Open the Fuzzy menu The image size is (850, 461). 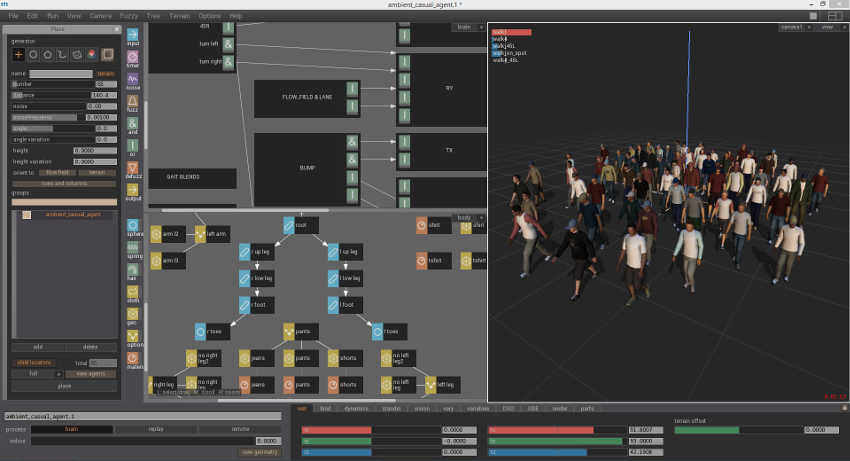(x=128, y=16)
